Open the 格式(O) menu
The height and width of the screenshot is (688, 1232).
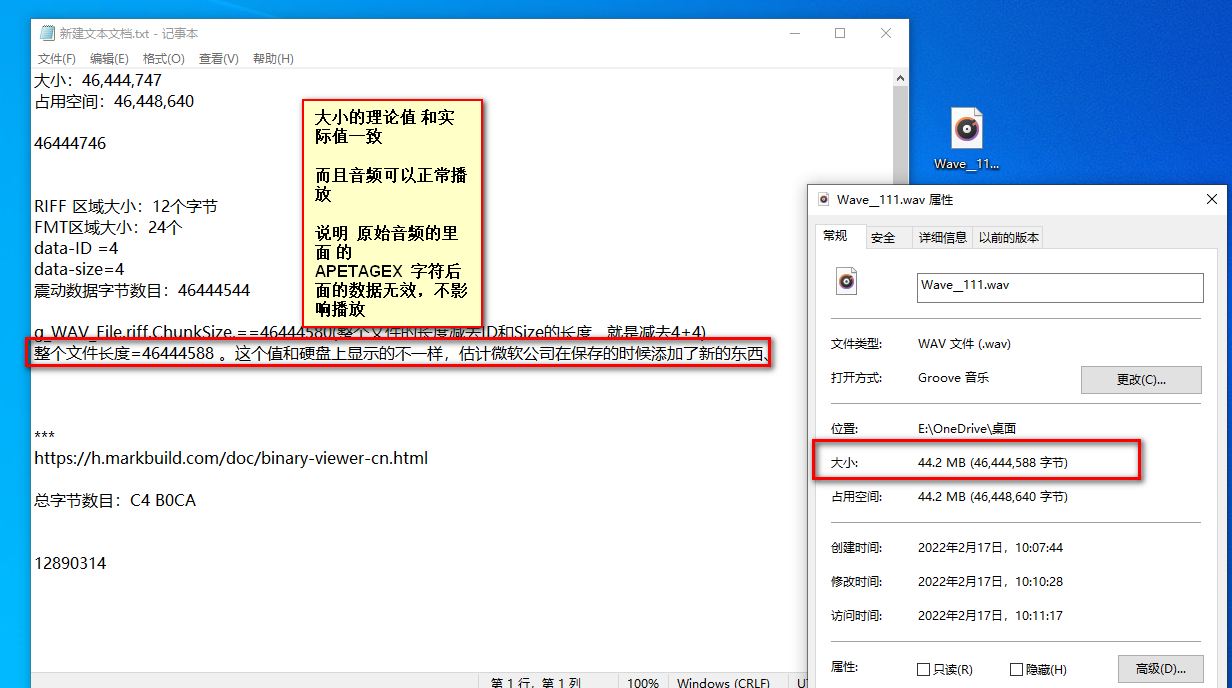(x=163, y=58)
